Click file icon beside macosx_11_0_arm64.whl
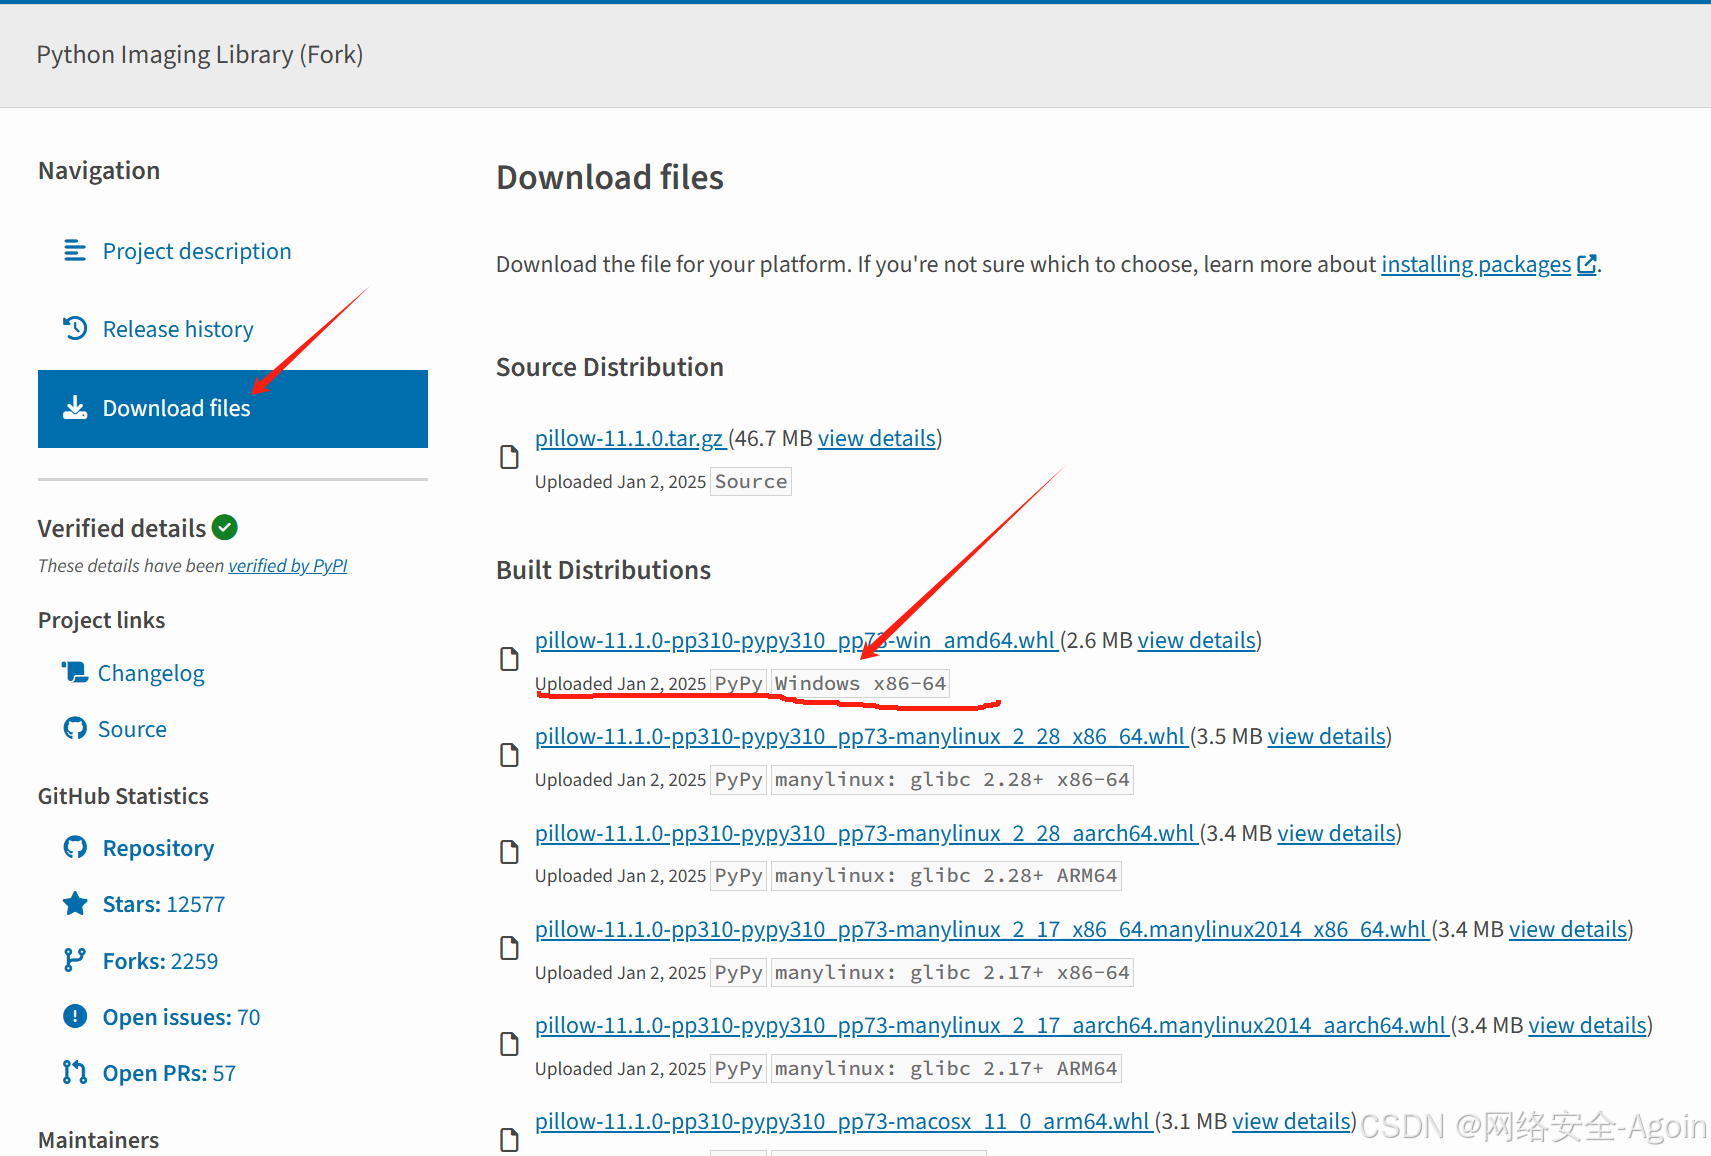The image size is (1711, 1156). tap(509, 1140)
